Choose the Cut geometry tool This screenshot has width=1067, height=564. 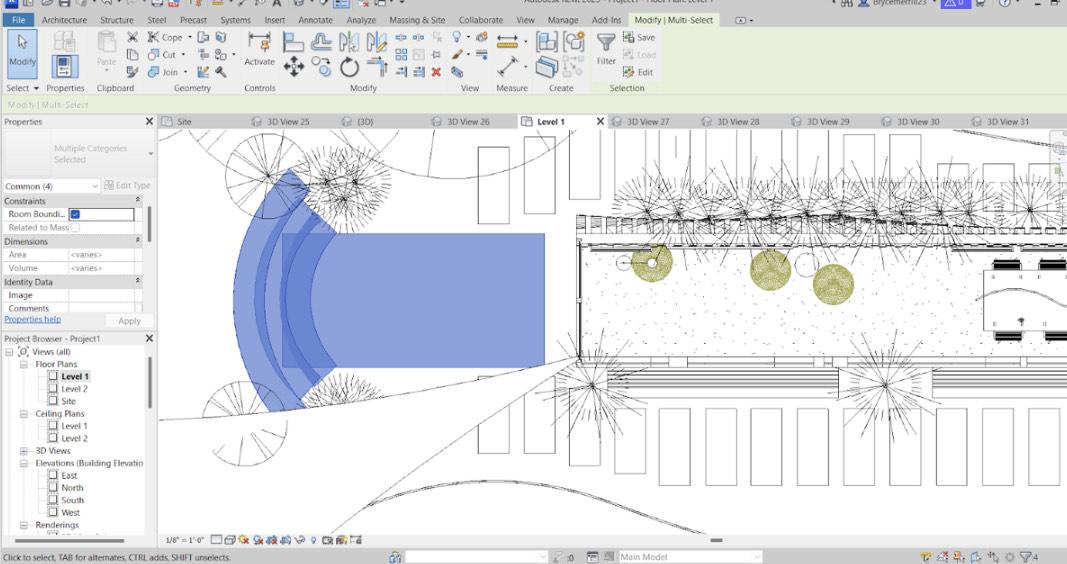tap(162, 54)
